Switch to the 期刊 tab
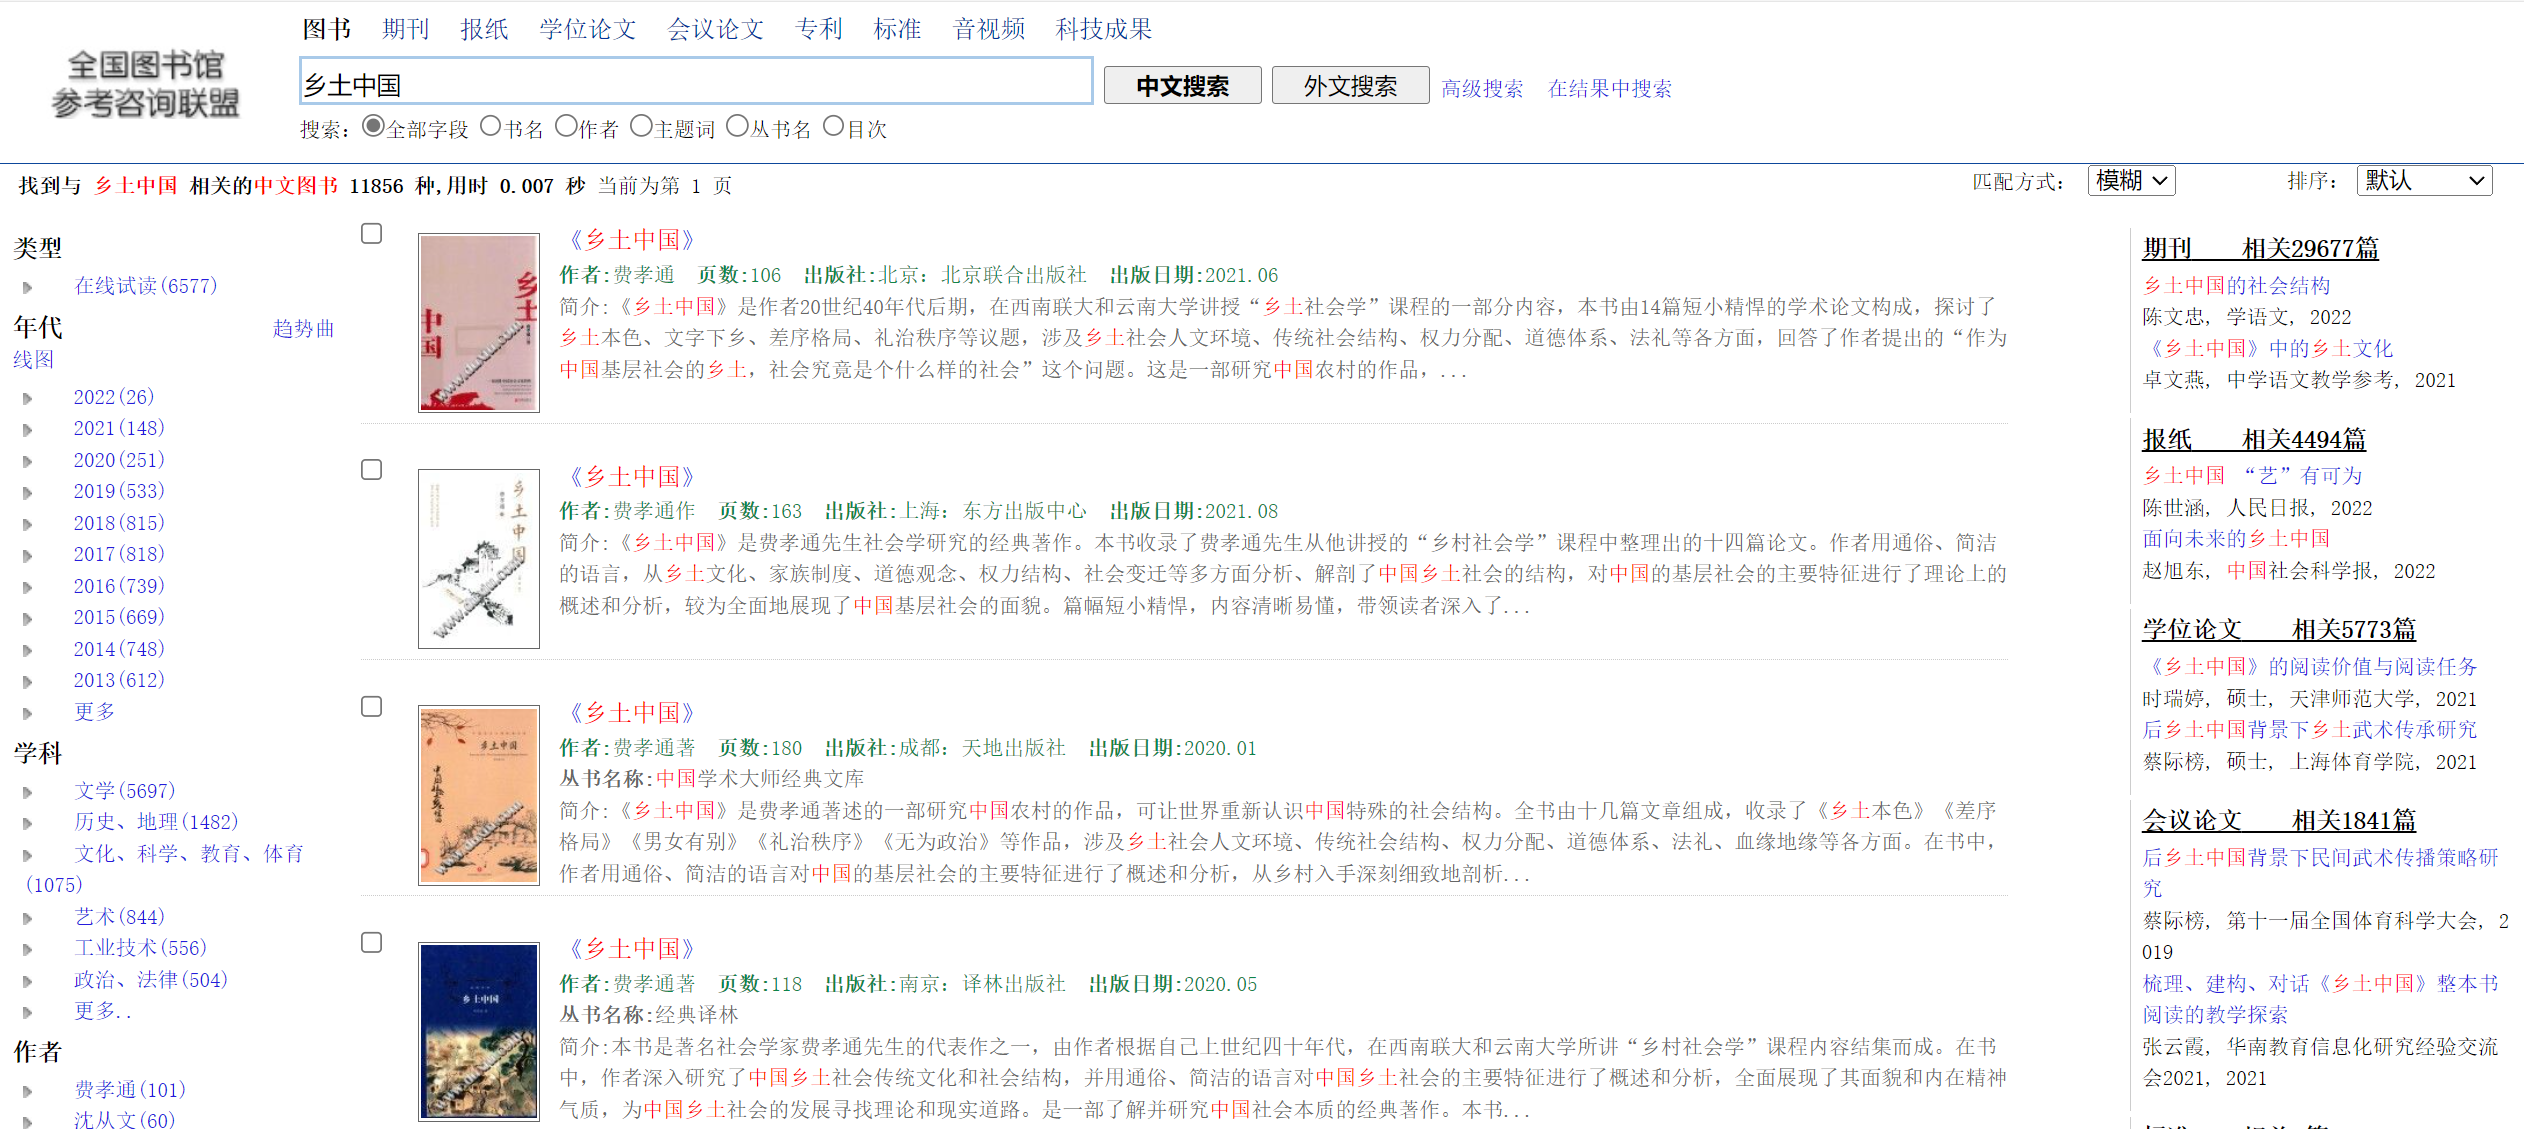 [x=405, y=29]
